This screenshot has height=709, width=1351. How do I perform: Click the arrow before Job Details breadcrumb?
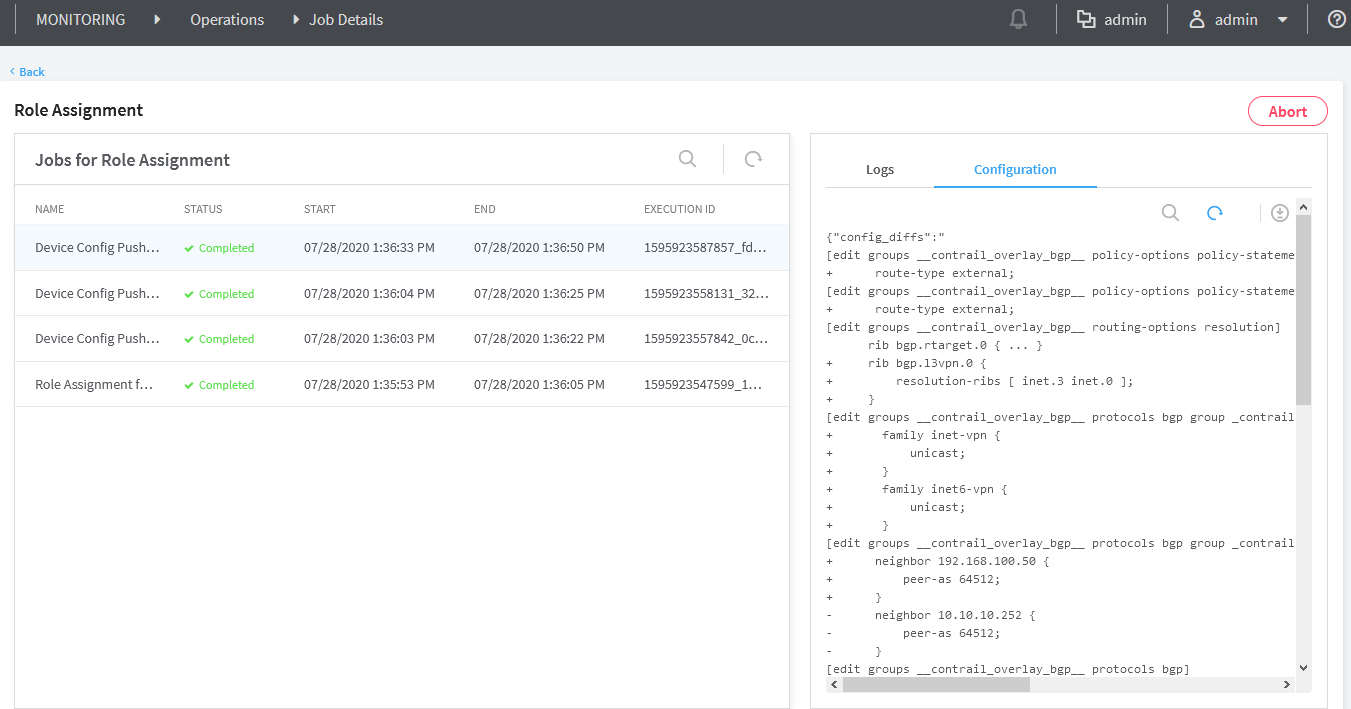tap(296, 19)
